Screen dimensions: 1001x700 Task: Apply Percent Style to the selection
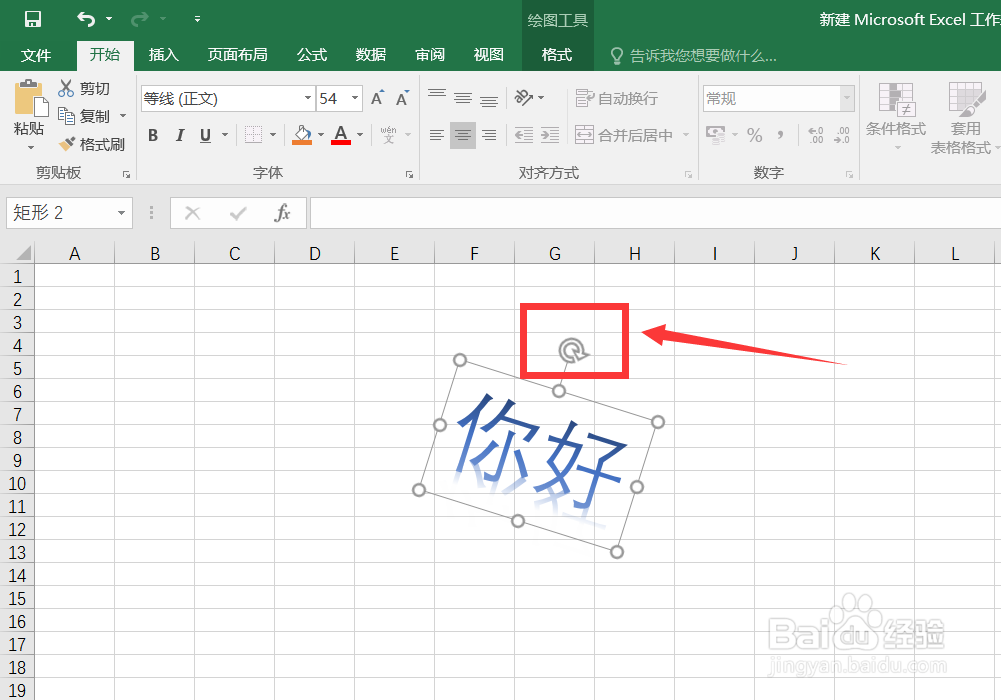click(x=754, y=135)
